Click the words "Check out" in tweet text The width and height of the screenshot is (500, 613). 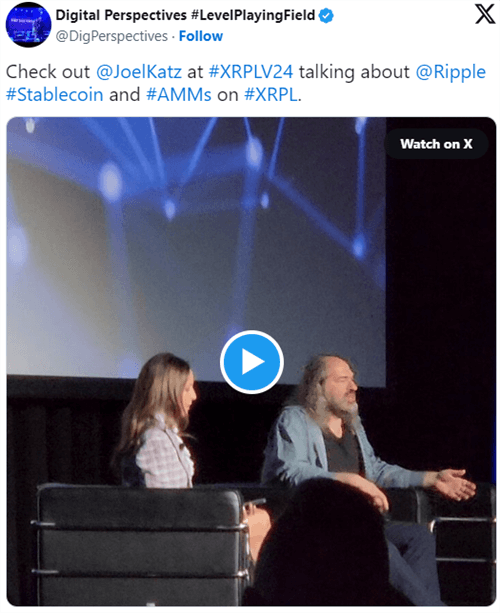[48, 72]
